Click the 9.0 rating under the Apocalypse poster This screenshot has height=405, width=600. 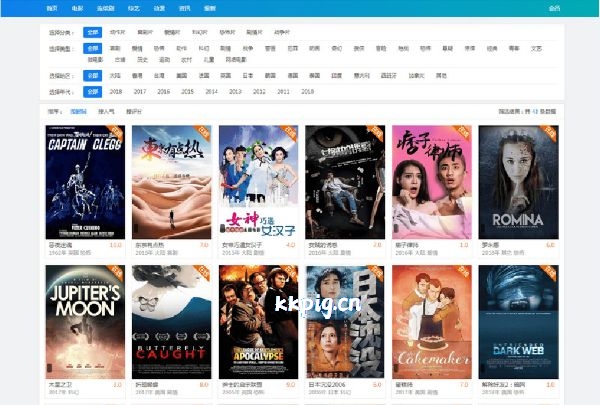[290, 384]
